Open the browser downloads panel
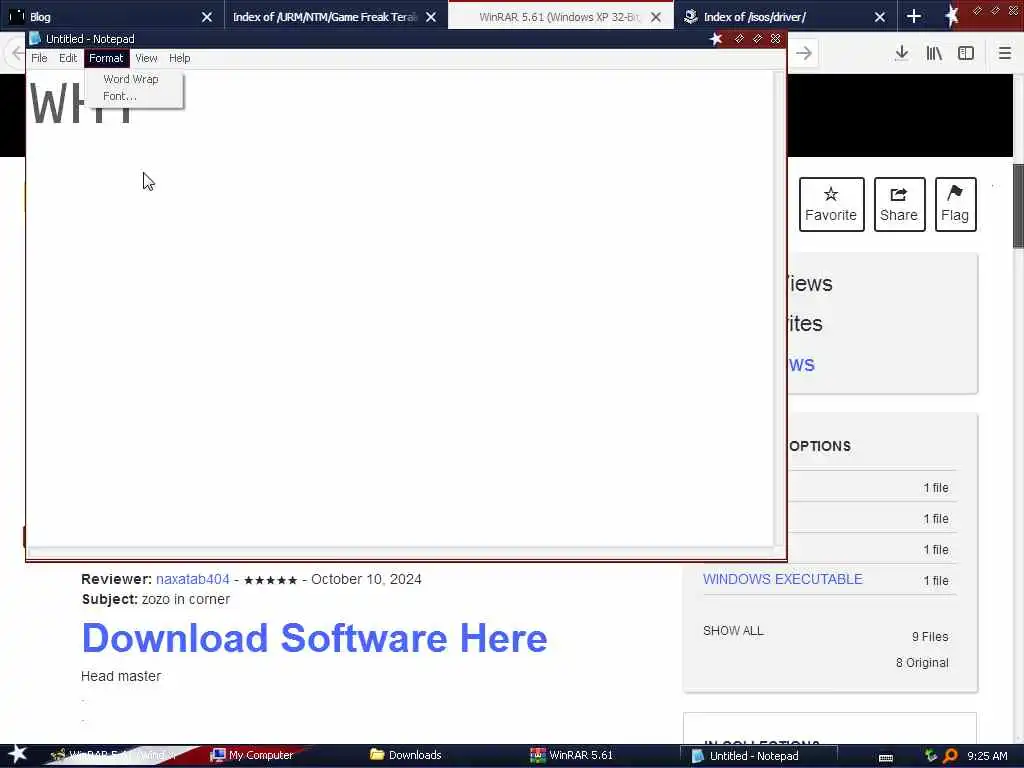The height and width of the screenshot is (768, 1024). click(x=902, y=53)
